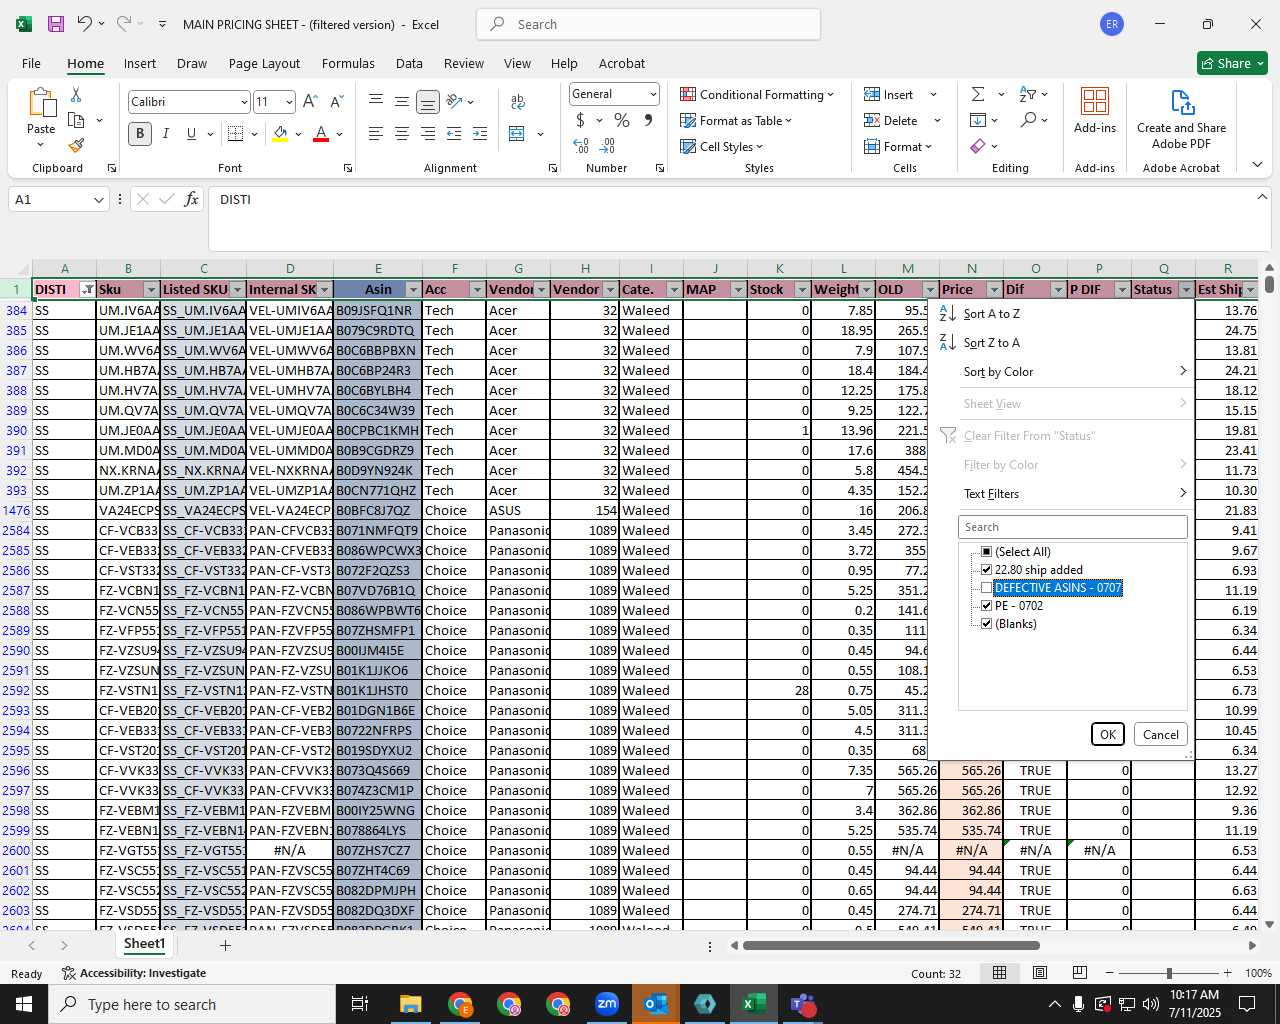Switch to Page Break Preview
This screenshot has height=1024, width=1280.
pyautogui.click(x=1080, y=973)
